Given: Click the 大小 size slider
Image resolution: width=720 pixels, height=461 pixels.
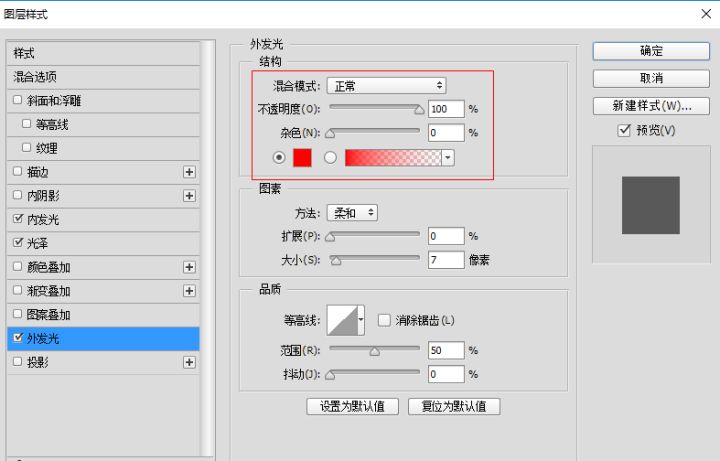Looking at the screenshot, I should coord(374,259).
